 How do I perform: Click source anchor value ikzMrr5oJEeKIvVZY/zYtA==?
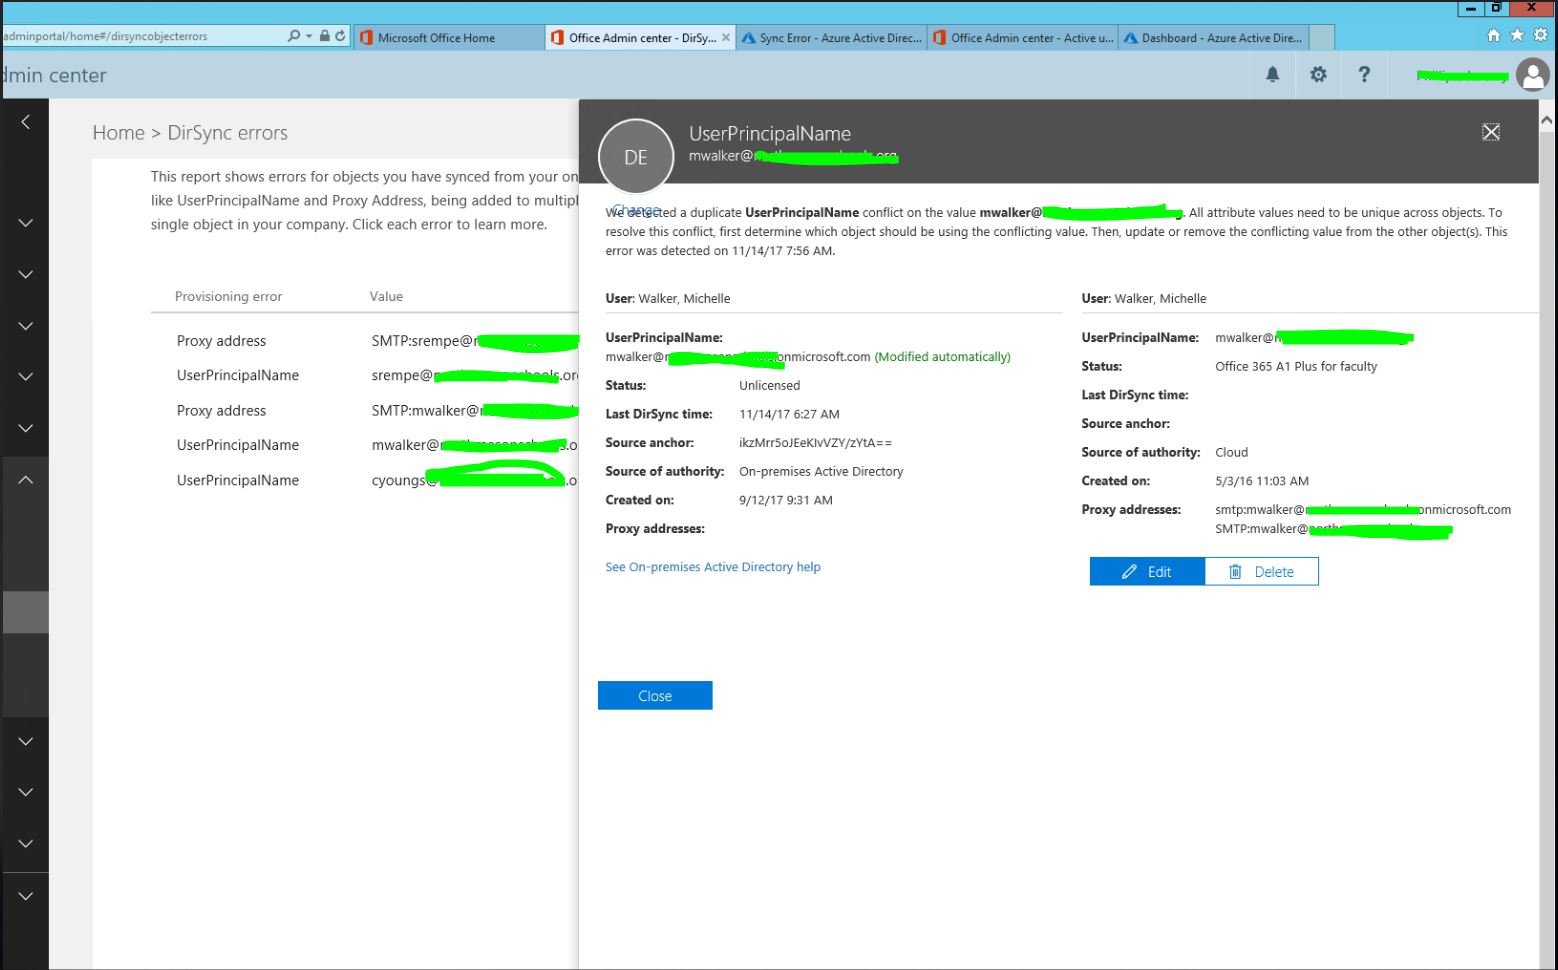(x=815, y=443)
